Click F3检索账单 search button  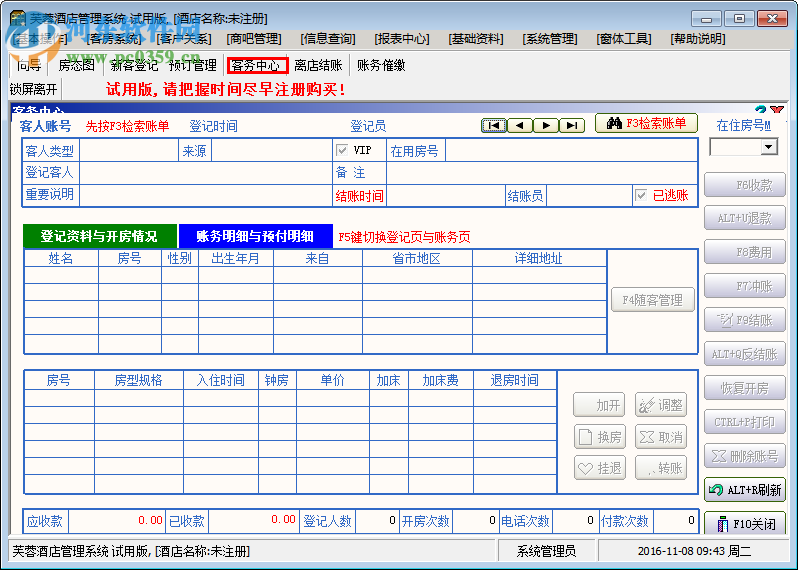tap(646, 124)
